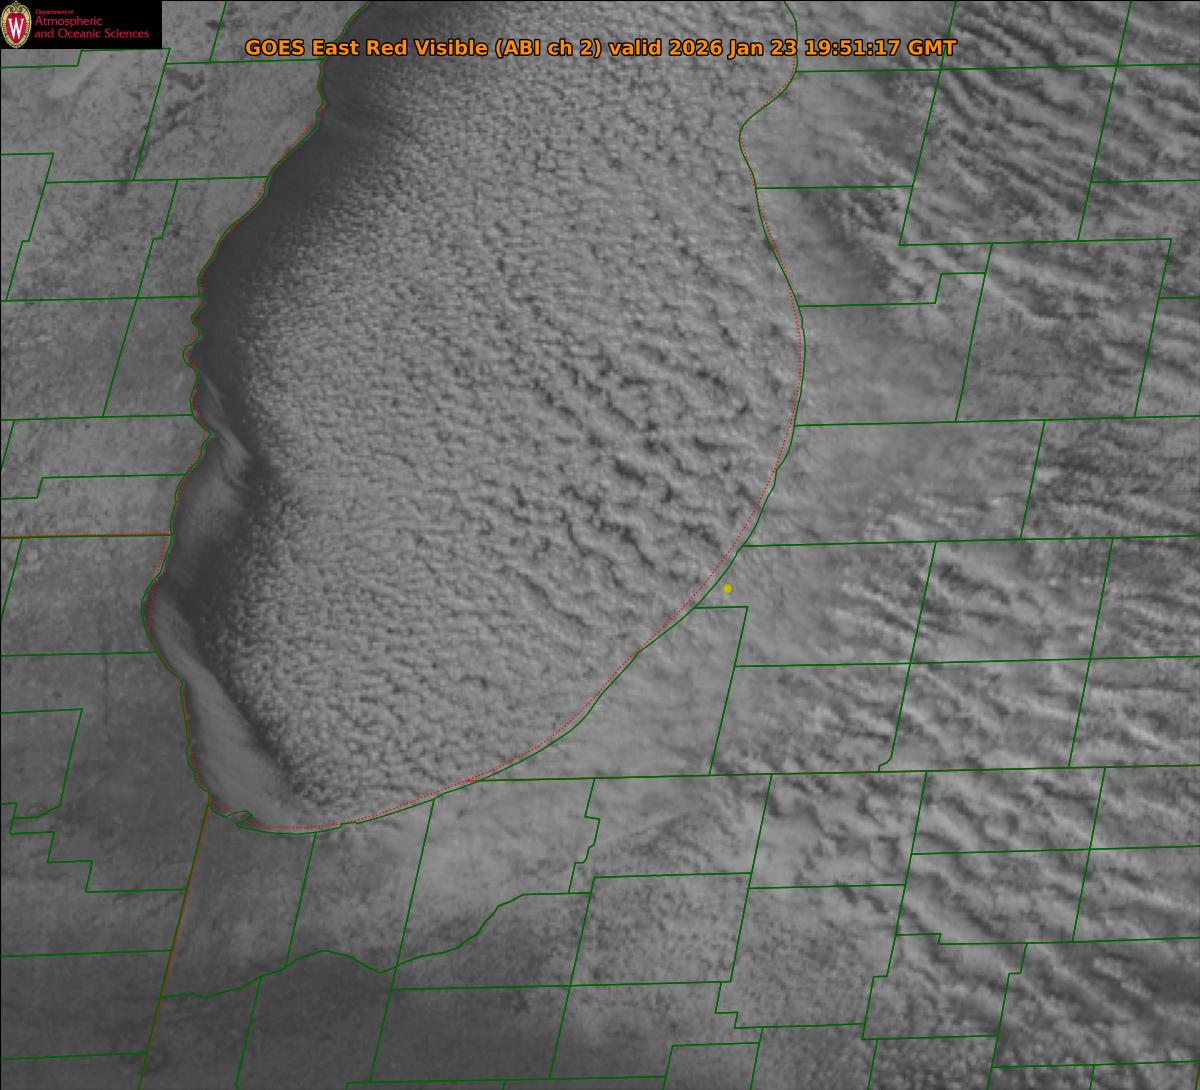Click the orange state border line south of lake
The width and height of the screenshot is (1200, 1090).
pyautogui.click(x=185, y=900)
